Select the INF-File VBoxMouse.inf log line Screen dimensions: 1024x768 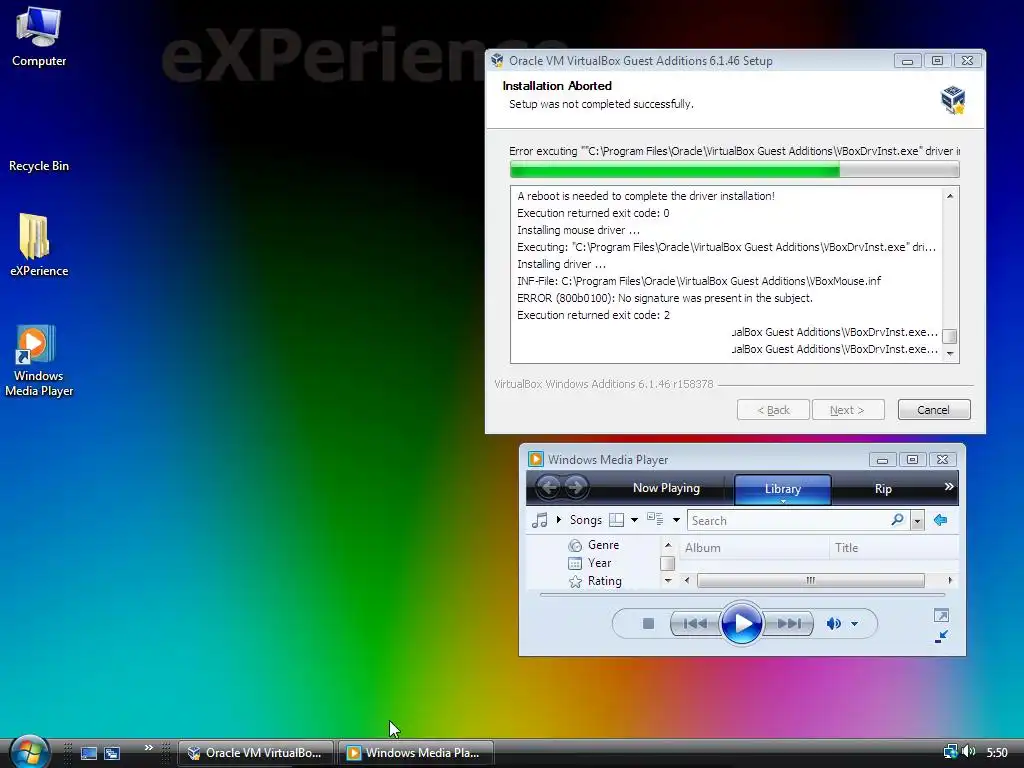(699, 281)
